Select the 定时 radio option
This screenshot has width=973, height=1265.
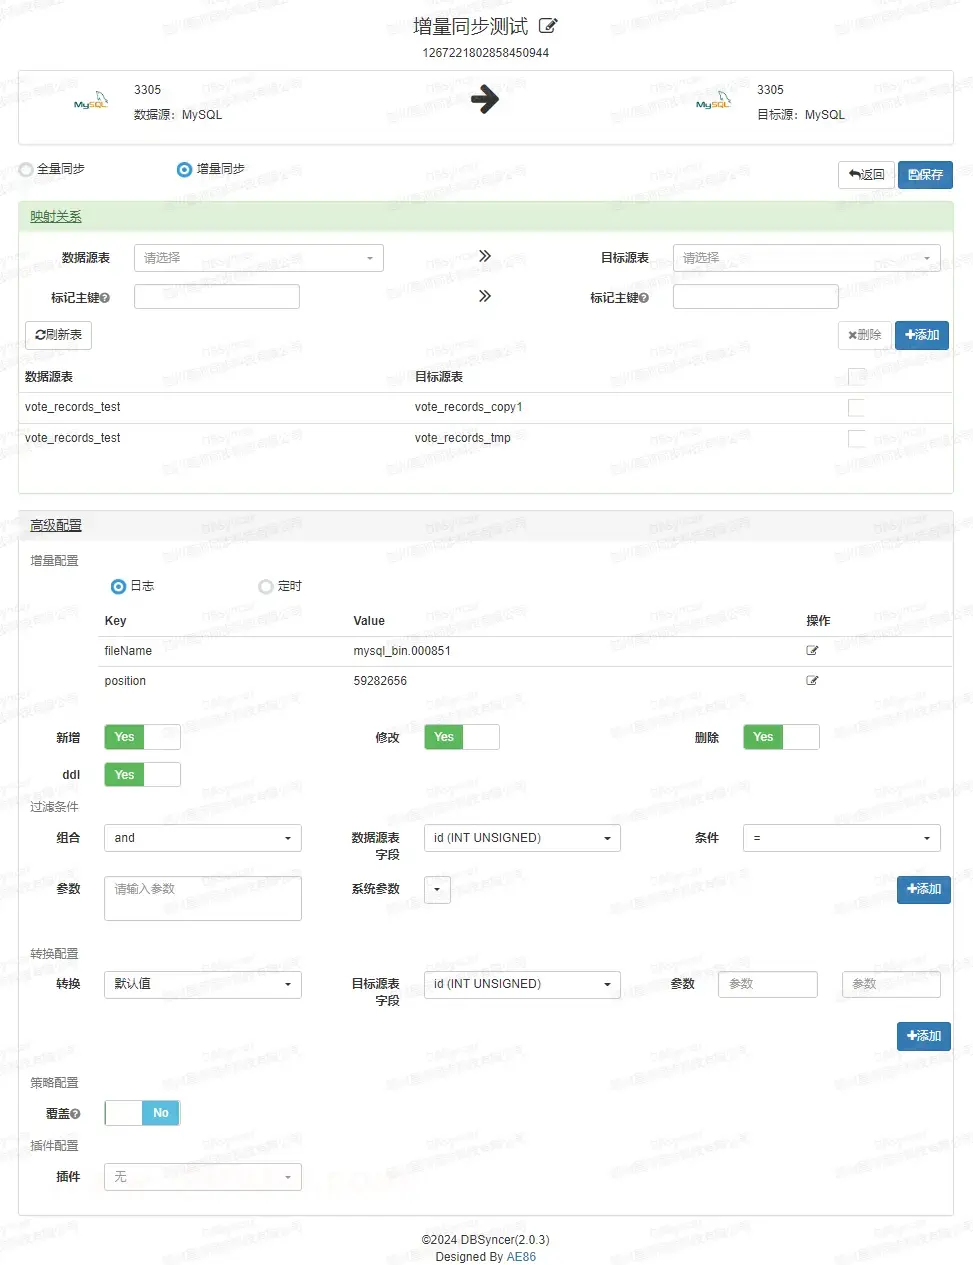[265, 586]
